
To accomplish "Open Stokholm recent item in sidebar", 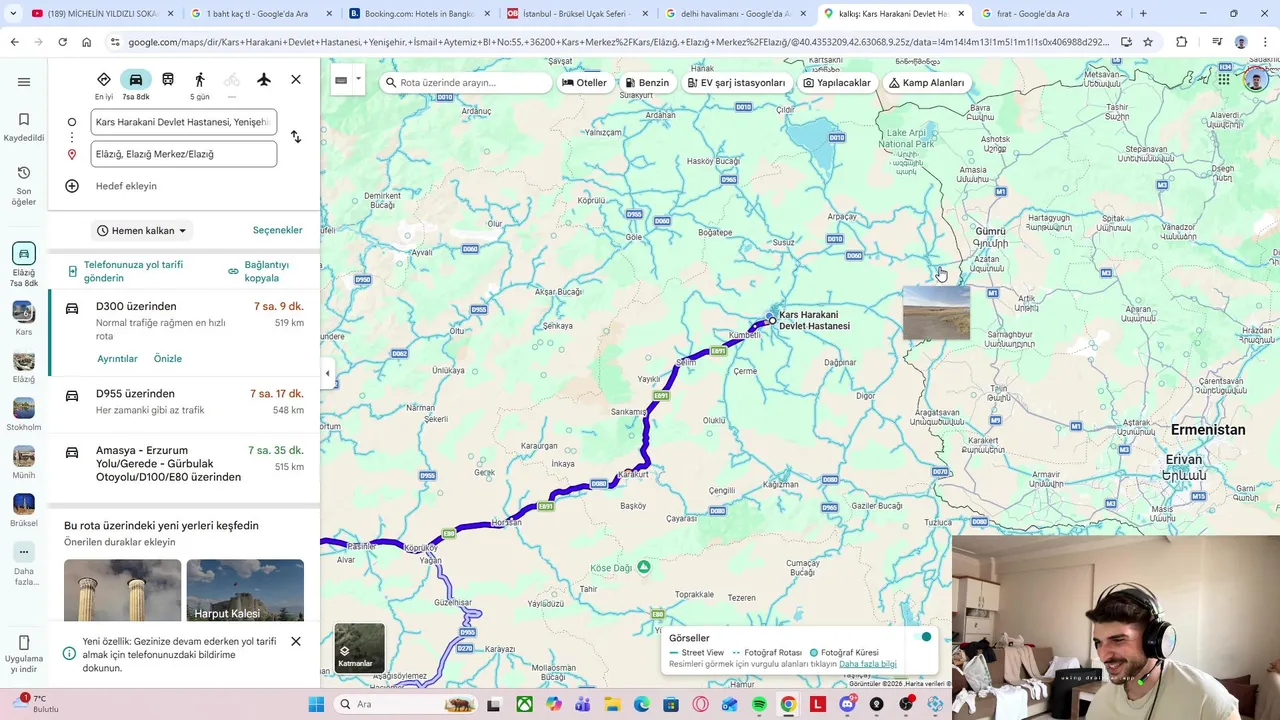I will pyautogui.click(x=24, y=414).
